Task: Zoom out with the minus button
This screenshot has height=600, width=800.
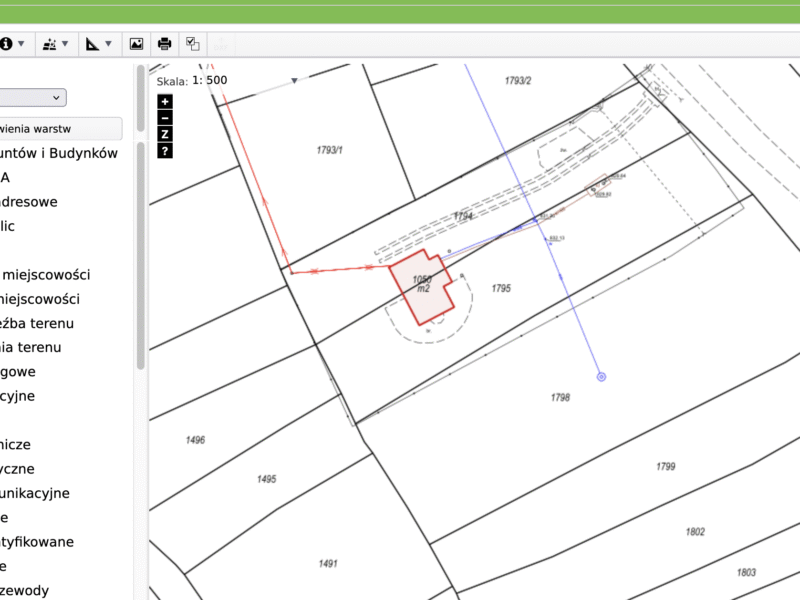Action: coord(165,118)
